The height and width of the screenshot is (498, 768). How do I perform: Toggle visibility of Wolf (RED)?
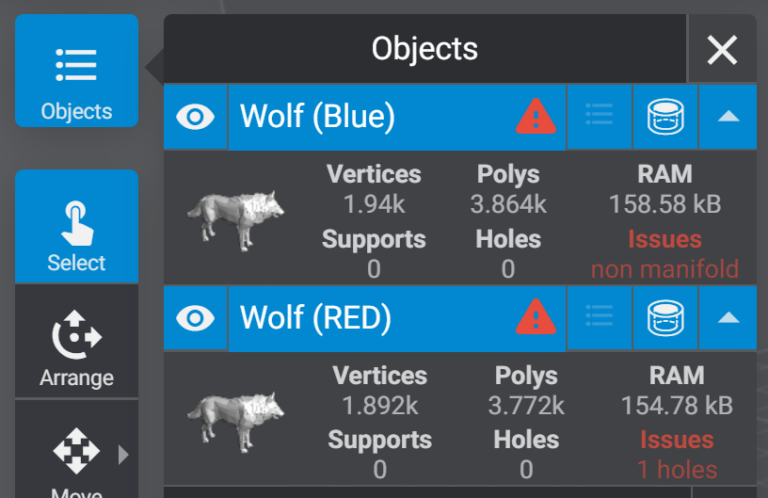coord(196,318)
